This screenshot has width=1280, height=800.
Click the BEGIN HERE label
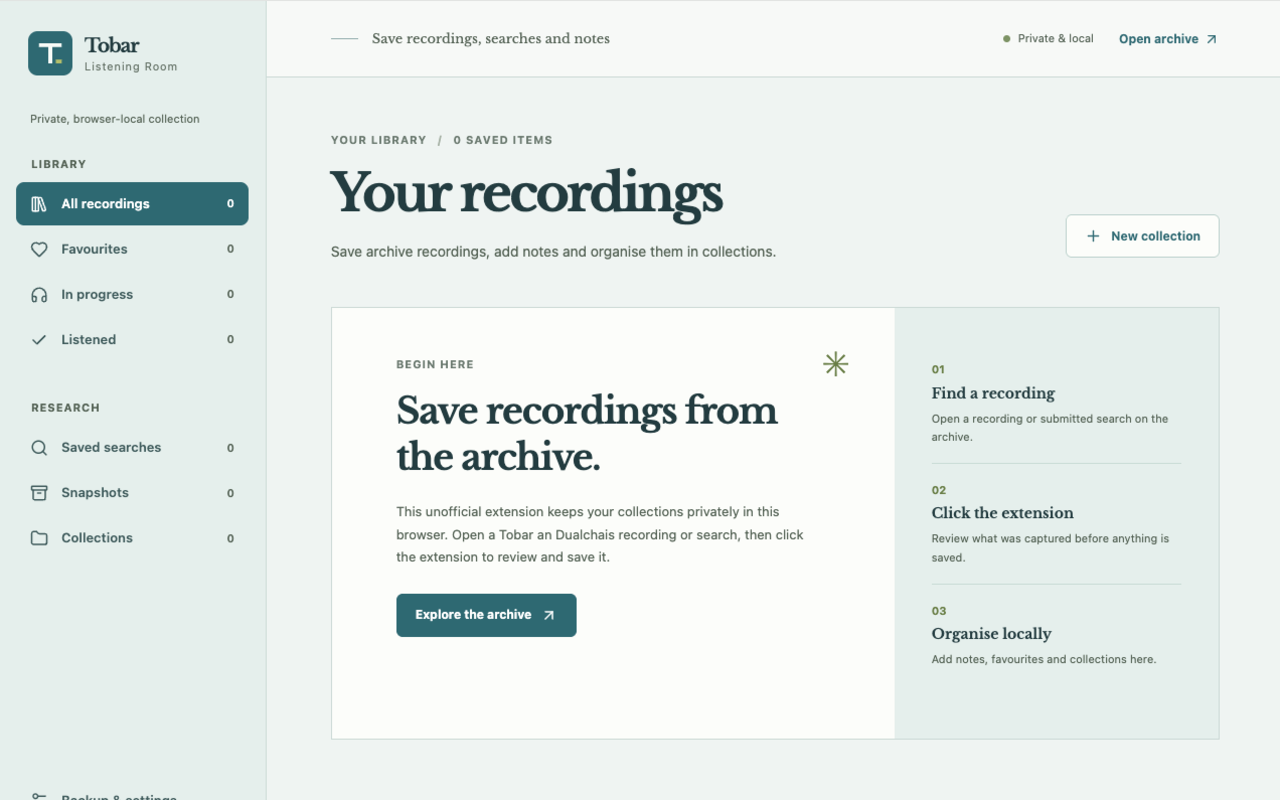[x=435, y=365]
